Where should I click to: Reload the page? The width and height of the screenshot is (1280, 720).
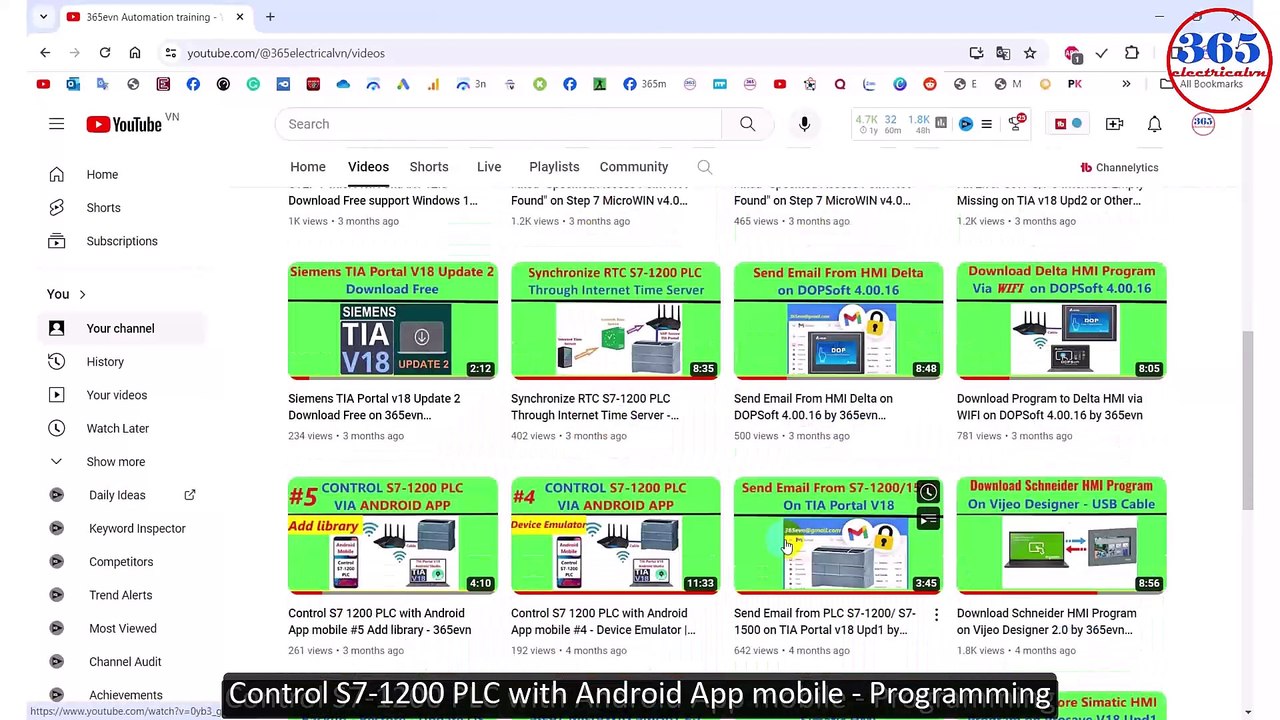[105, 53]
